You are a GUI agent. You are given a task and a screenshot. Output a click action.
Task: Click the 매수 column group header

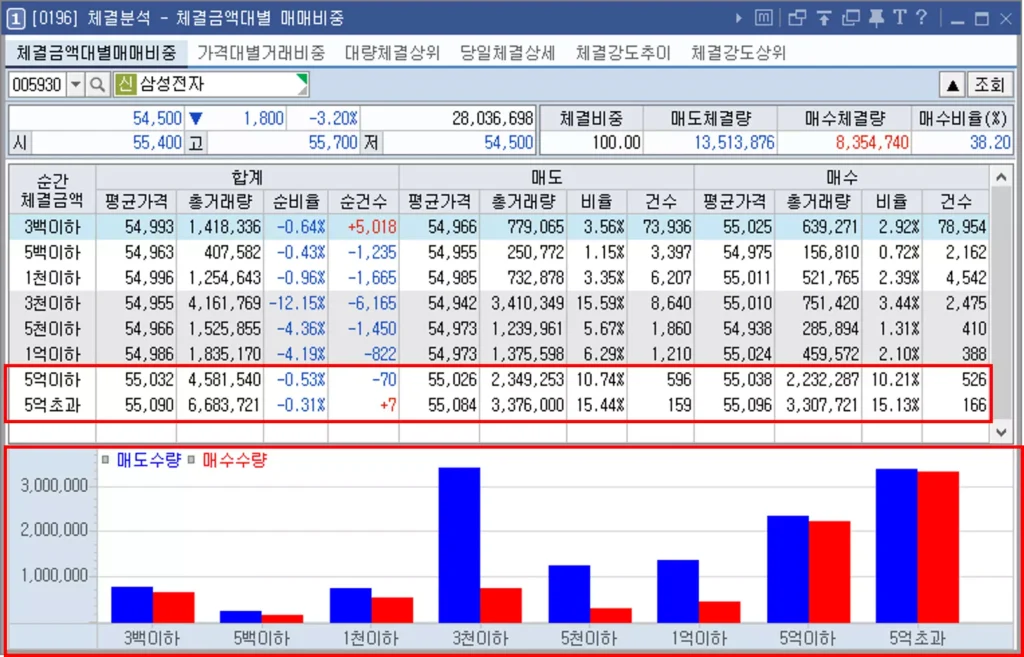842,177
